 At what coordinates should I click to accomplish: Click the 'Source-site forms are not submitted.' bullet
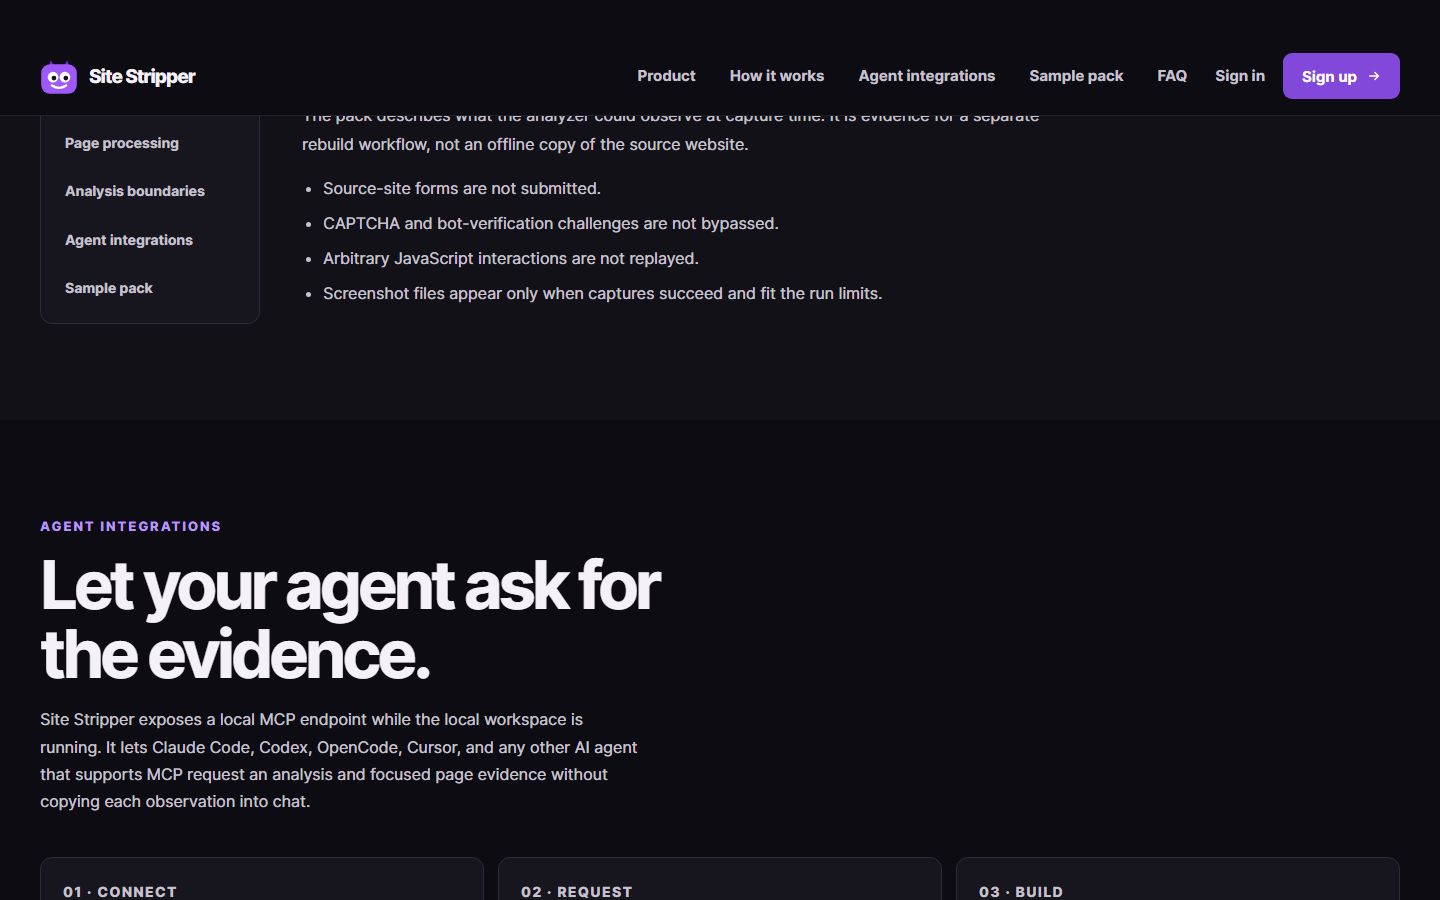[x=462, y=188]
